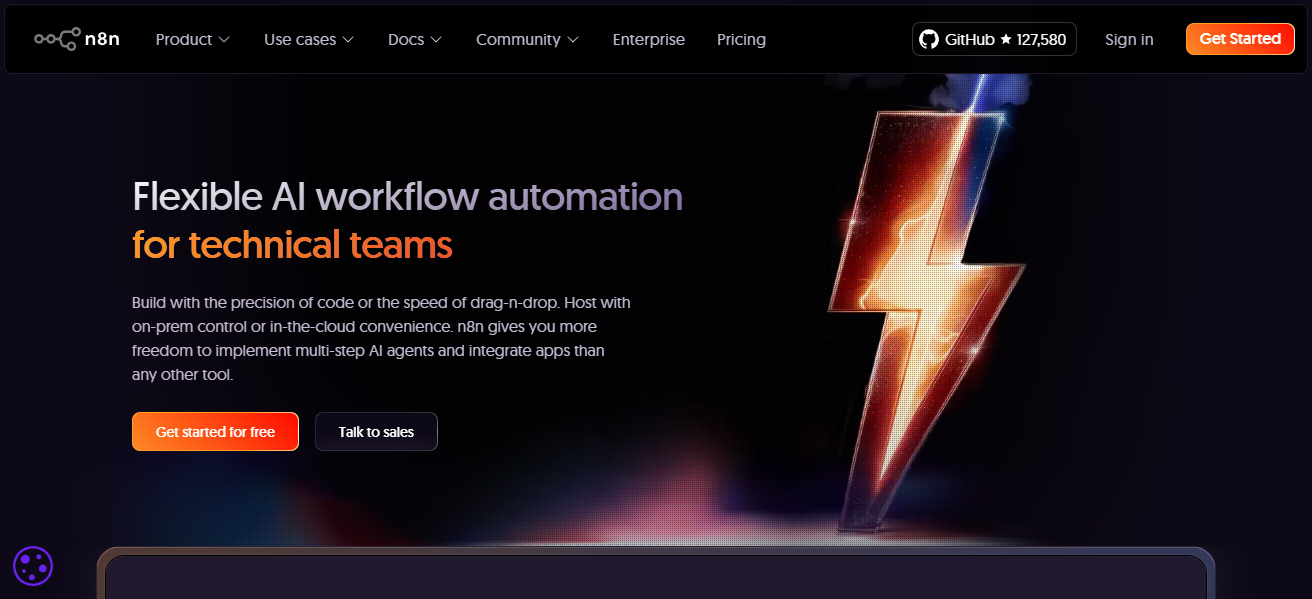Image resolution: width=1312 pixels, height=599 pixels.
Task: Click Get started for free button
Action: click(x=215, y=432)
